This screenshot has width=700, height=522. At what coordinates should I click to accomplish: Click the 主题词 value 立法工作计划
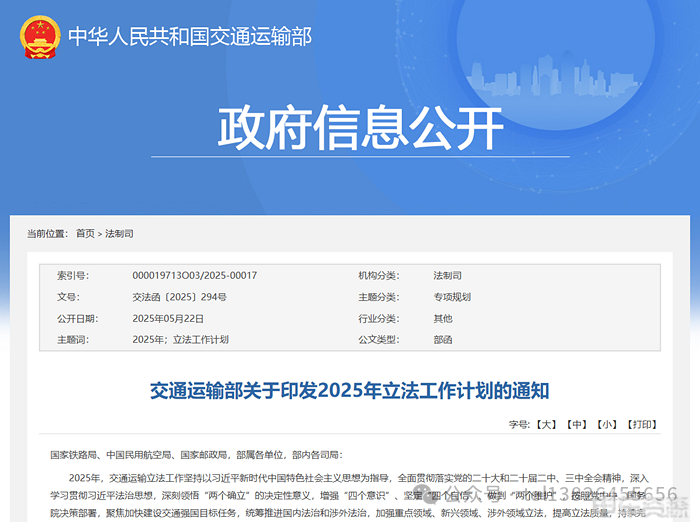coord(201,340)
